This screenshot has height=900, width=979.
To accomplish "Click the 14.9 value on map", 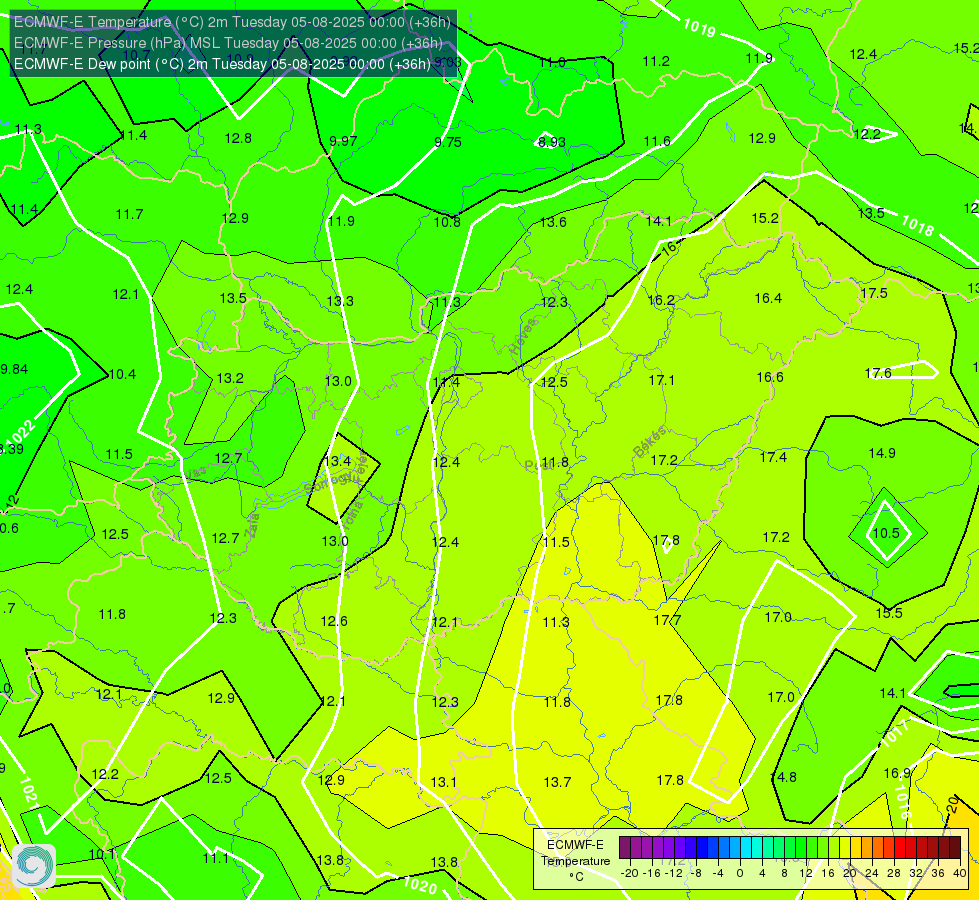I will 882,453.
